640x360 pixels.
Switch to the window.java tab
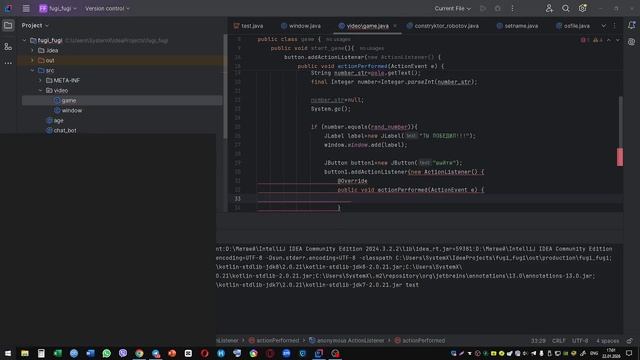pyautogui.click(x=301, y=26)
